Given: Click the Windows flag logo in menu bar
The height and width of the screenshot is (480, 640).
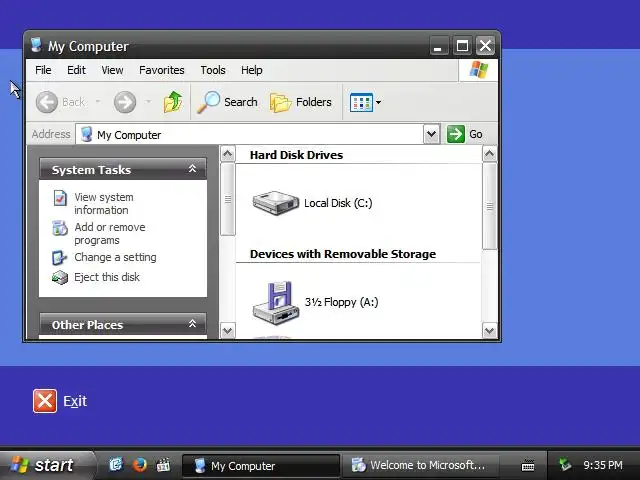Looking at the screenshot, I should click(x=478, y=70).
